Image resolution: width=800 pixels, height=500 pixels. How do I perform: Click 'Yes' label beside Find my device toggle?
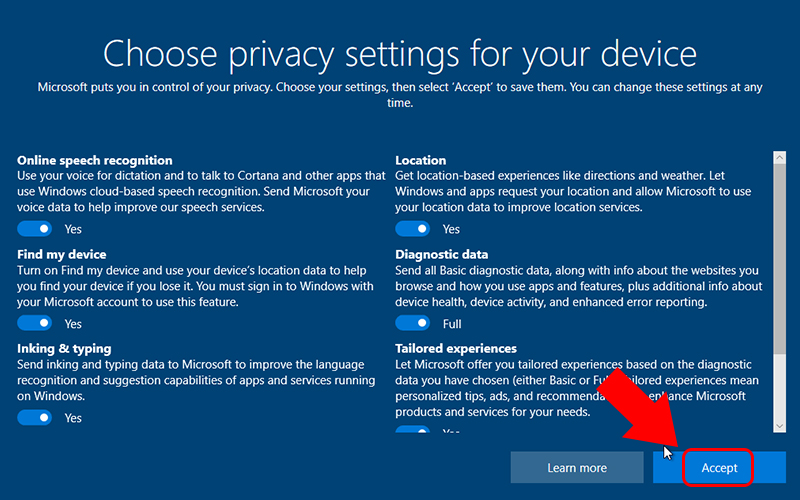coord(73,324)
